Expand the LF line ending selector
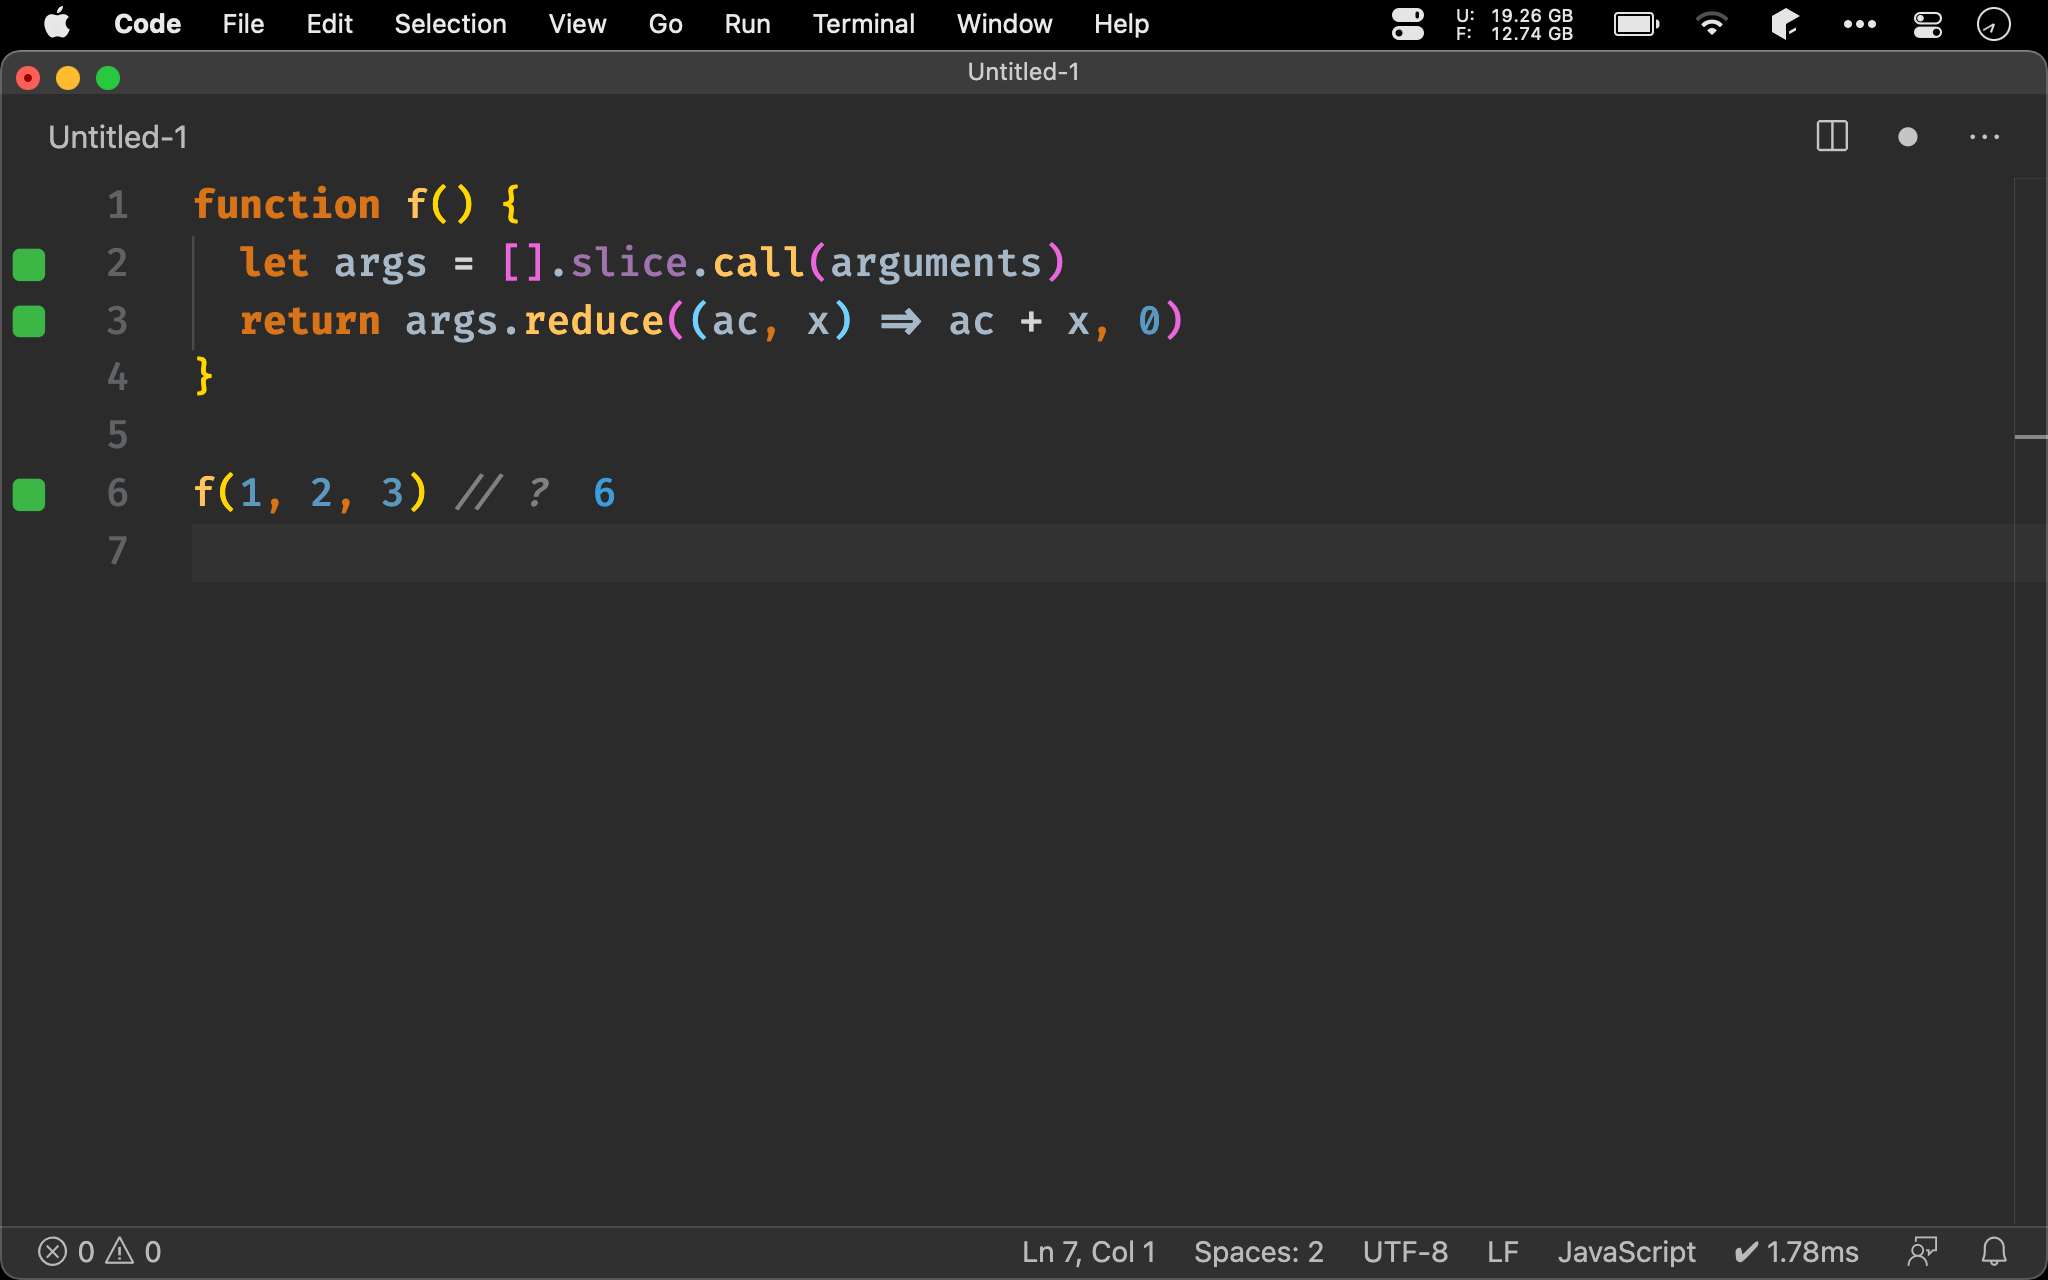Viewport: 2048px width, 1280px height. click(1502, 1251)
